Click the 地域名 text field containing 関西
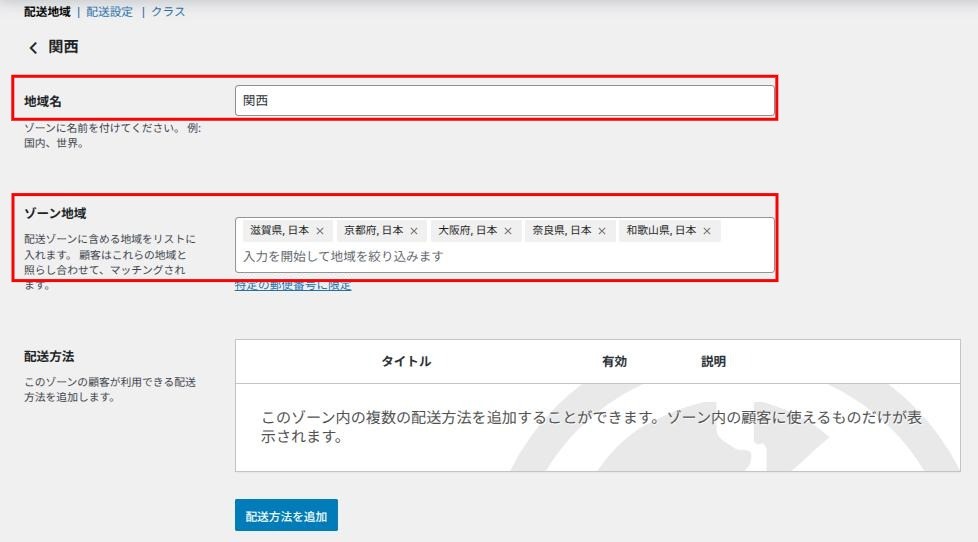 point(504,100)
